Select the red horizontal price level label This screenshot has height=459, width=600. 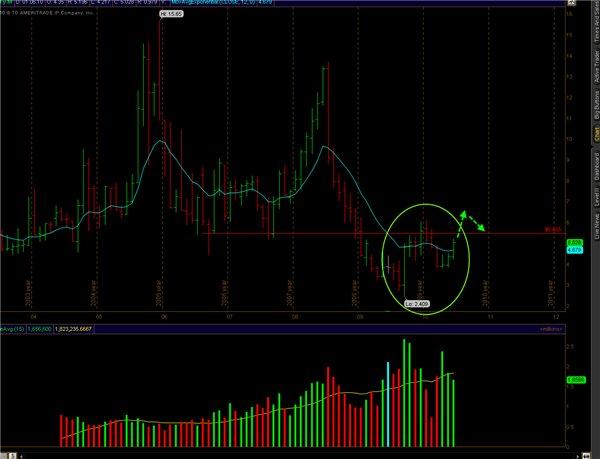tap(553, 230)
